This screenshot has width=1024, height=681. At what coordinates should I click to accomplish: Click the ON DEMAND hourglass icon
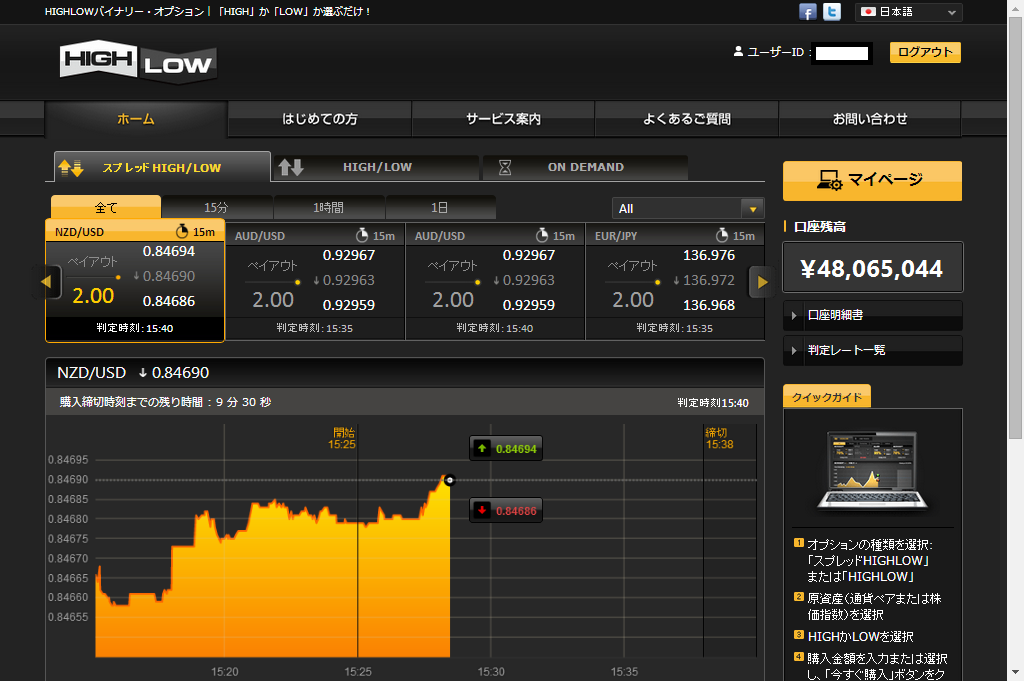pos(505,167)
